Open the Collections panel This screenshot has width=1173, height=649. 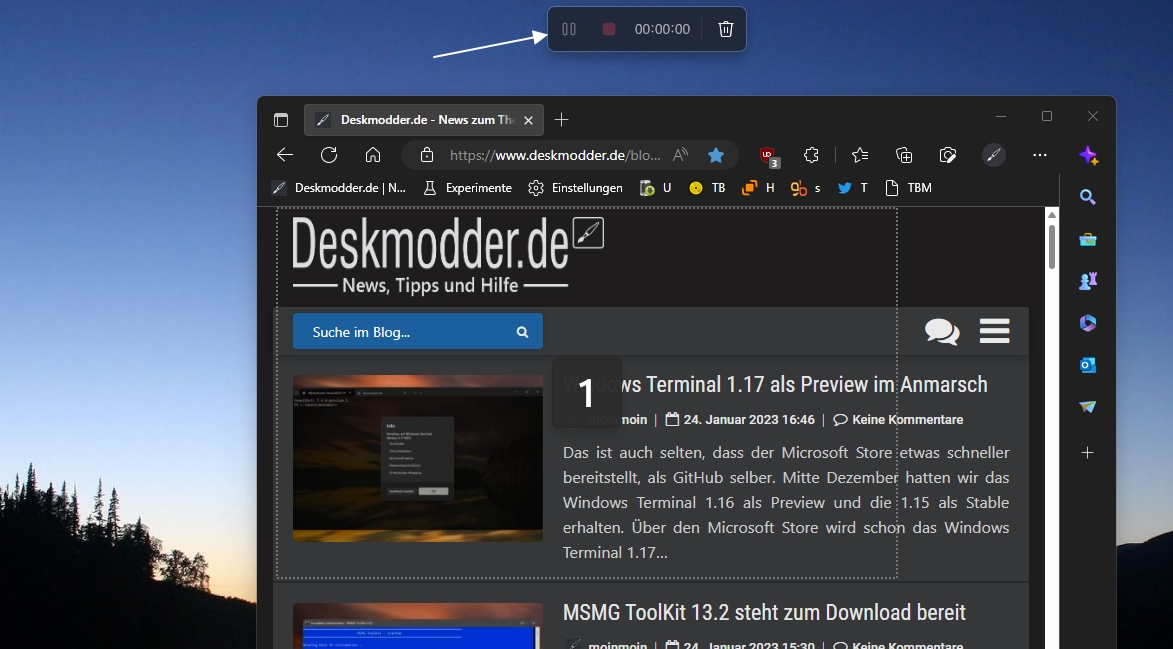pyautogui.click(x=904, y=155)
